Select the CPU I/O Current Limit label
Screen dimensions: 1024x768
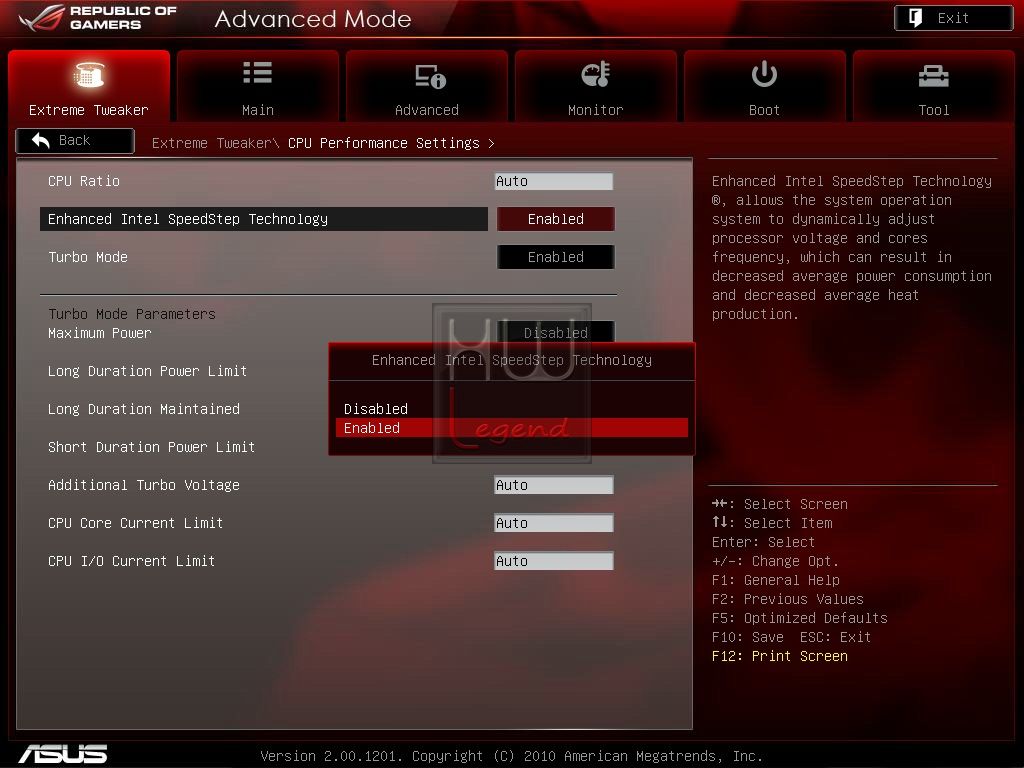click(x=131, y=561)
